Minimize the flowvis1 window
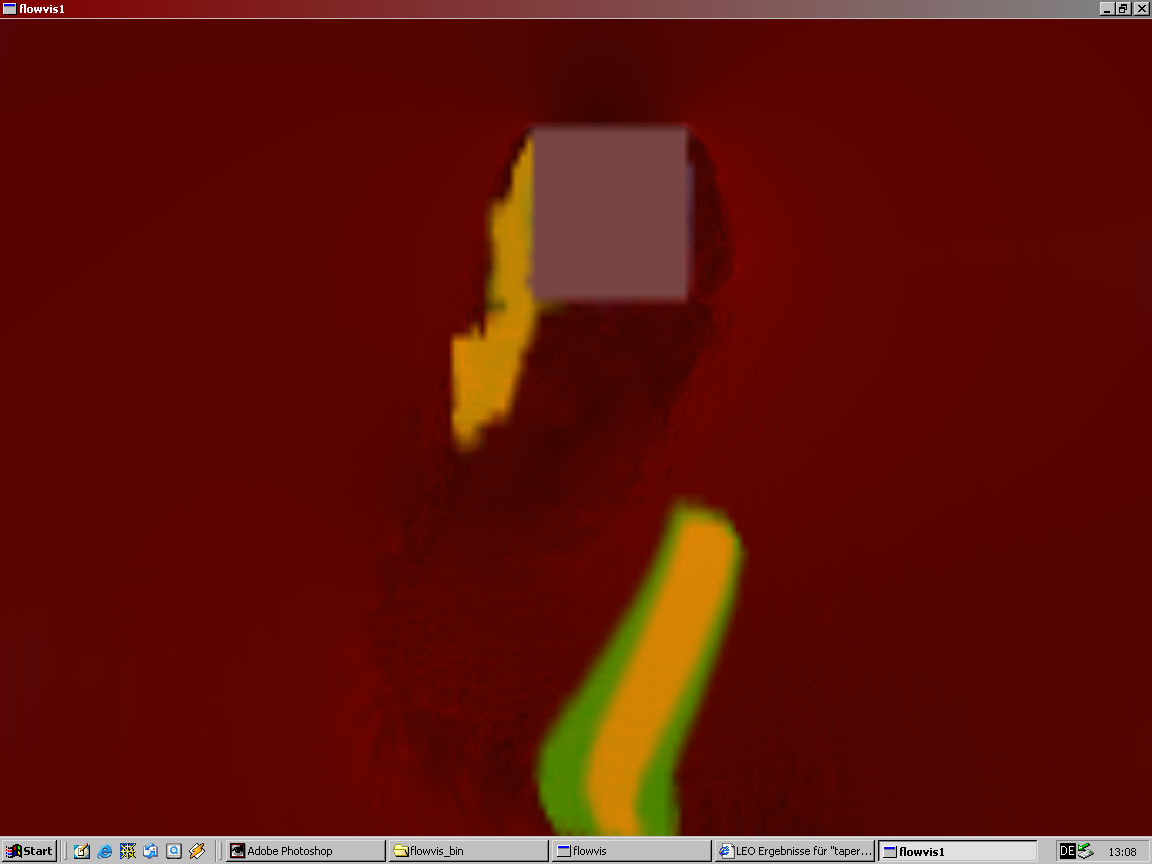This screenshot has height=864, width=1152. tap(1107, 9)
